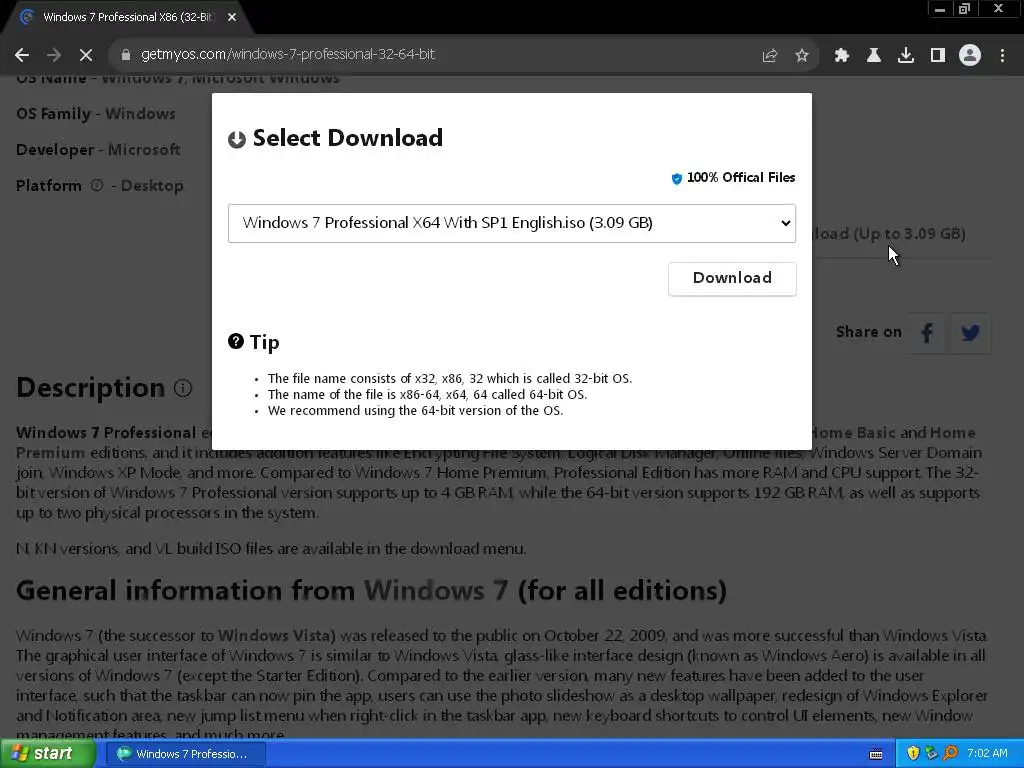Click the Description info icon

click(x=183, y=388)
